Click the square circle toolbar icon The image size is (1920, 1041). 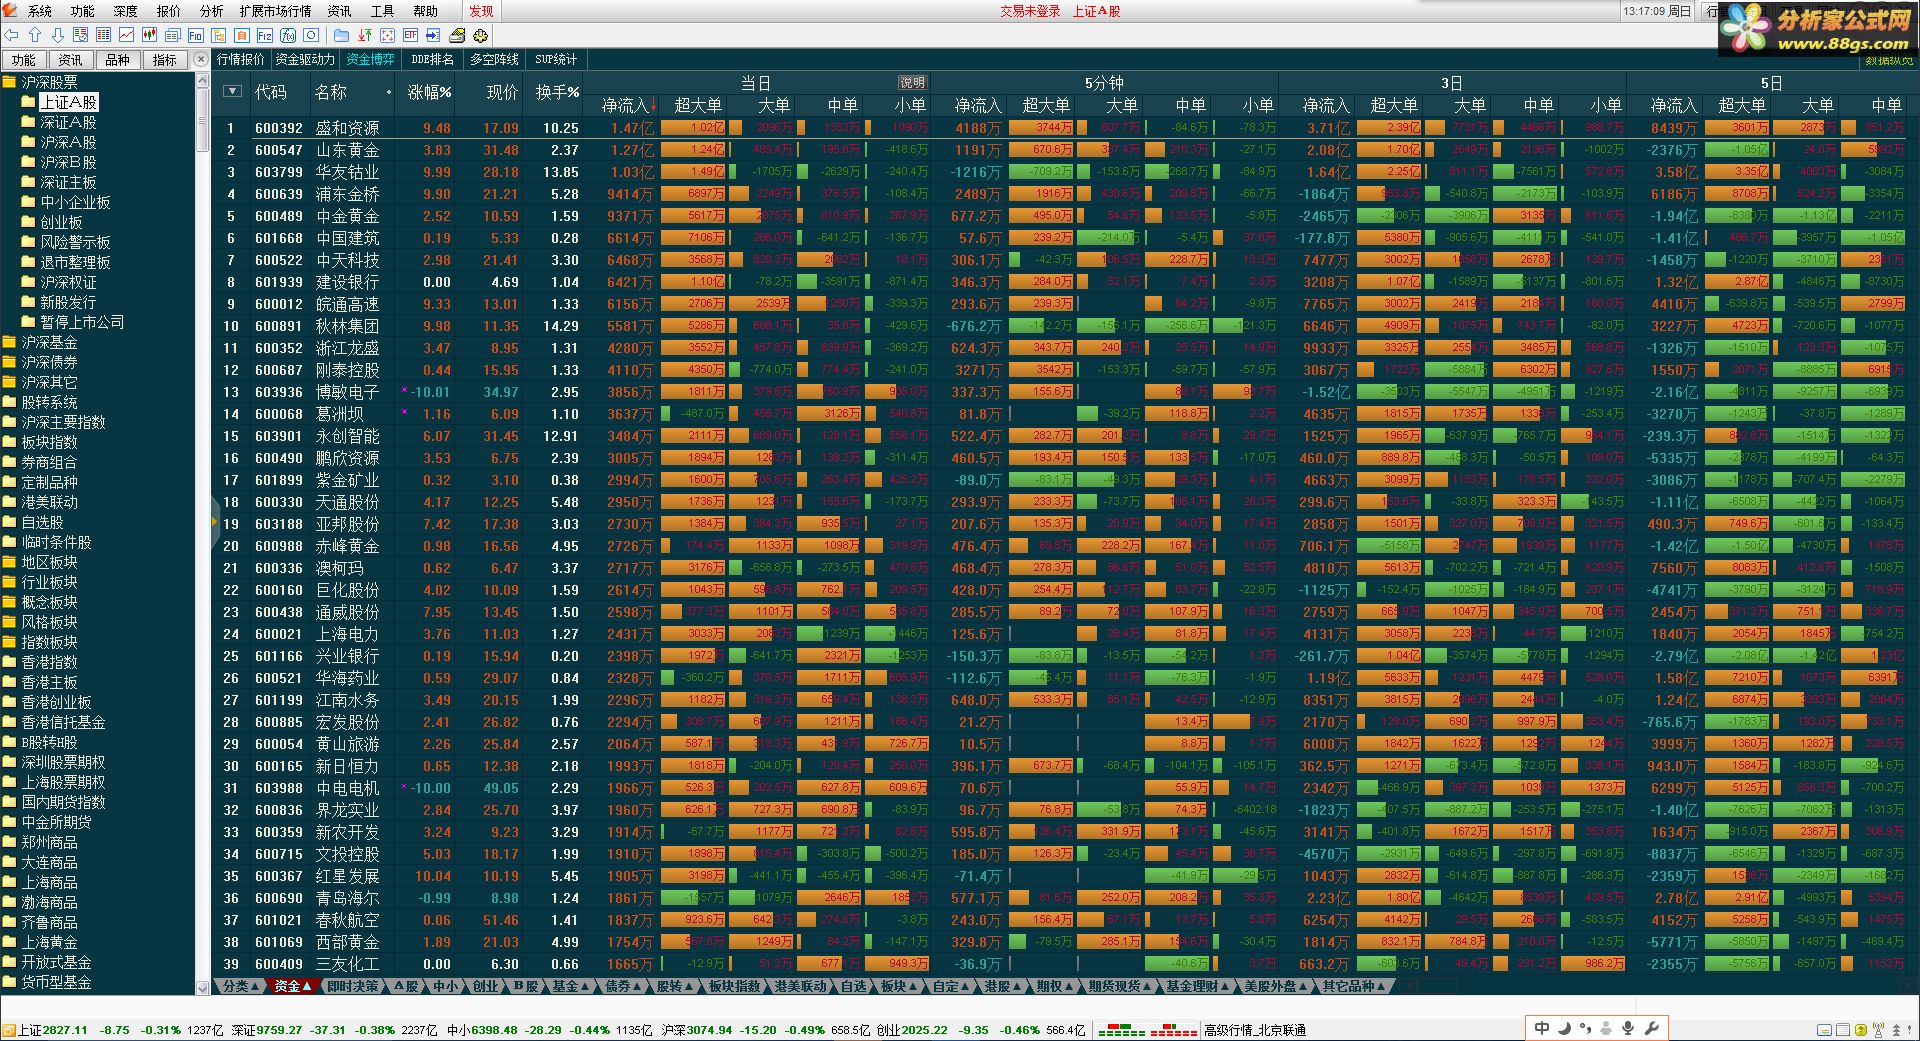click(311, 35)
